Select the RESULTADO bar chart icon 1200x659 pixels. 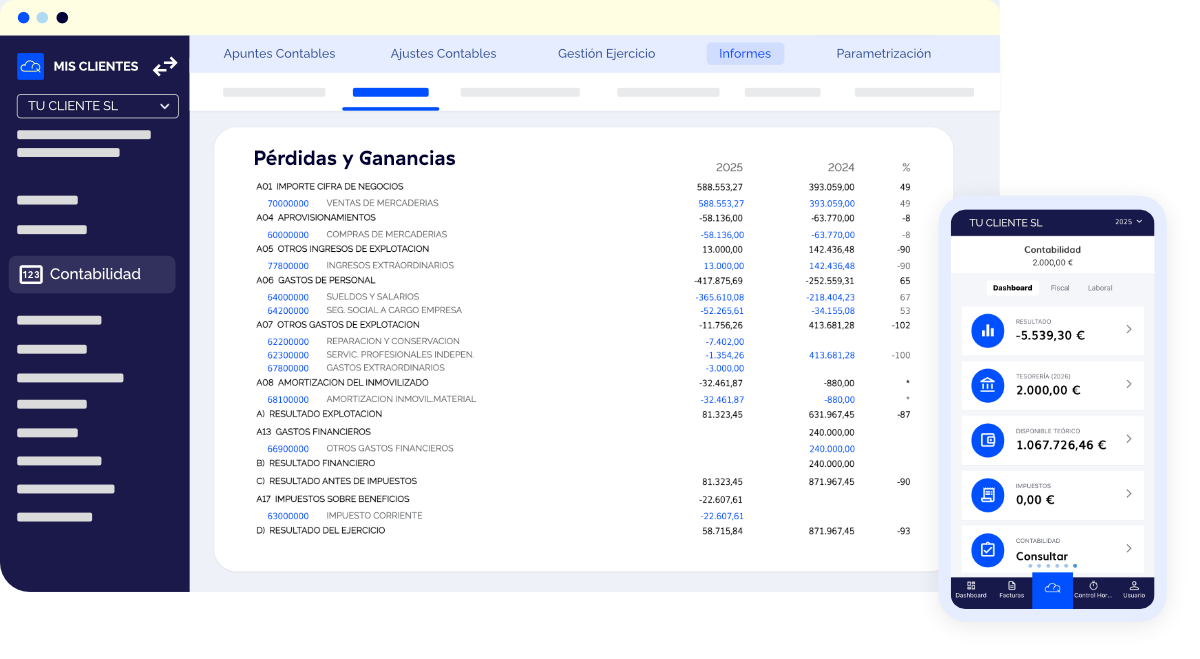tap(987, 330)
